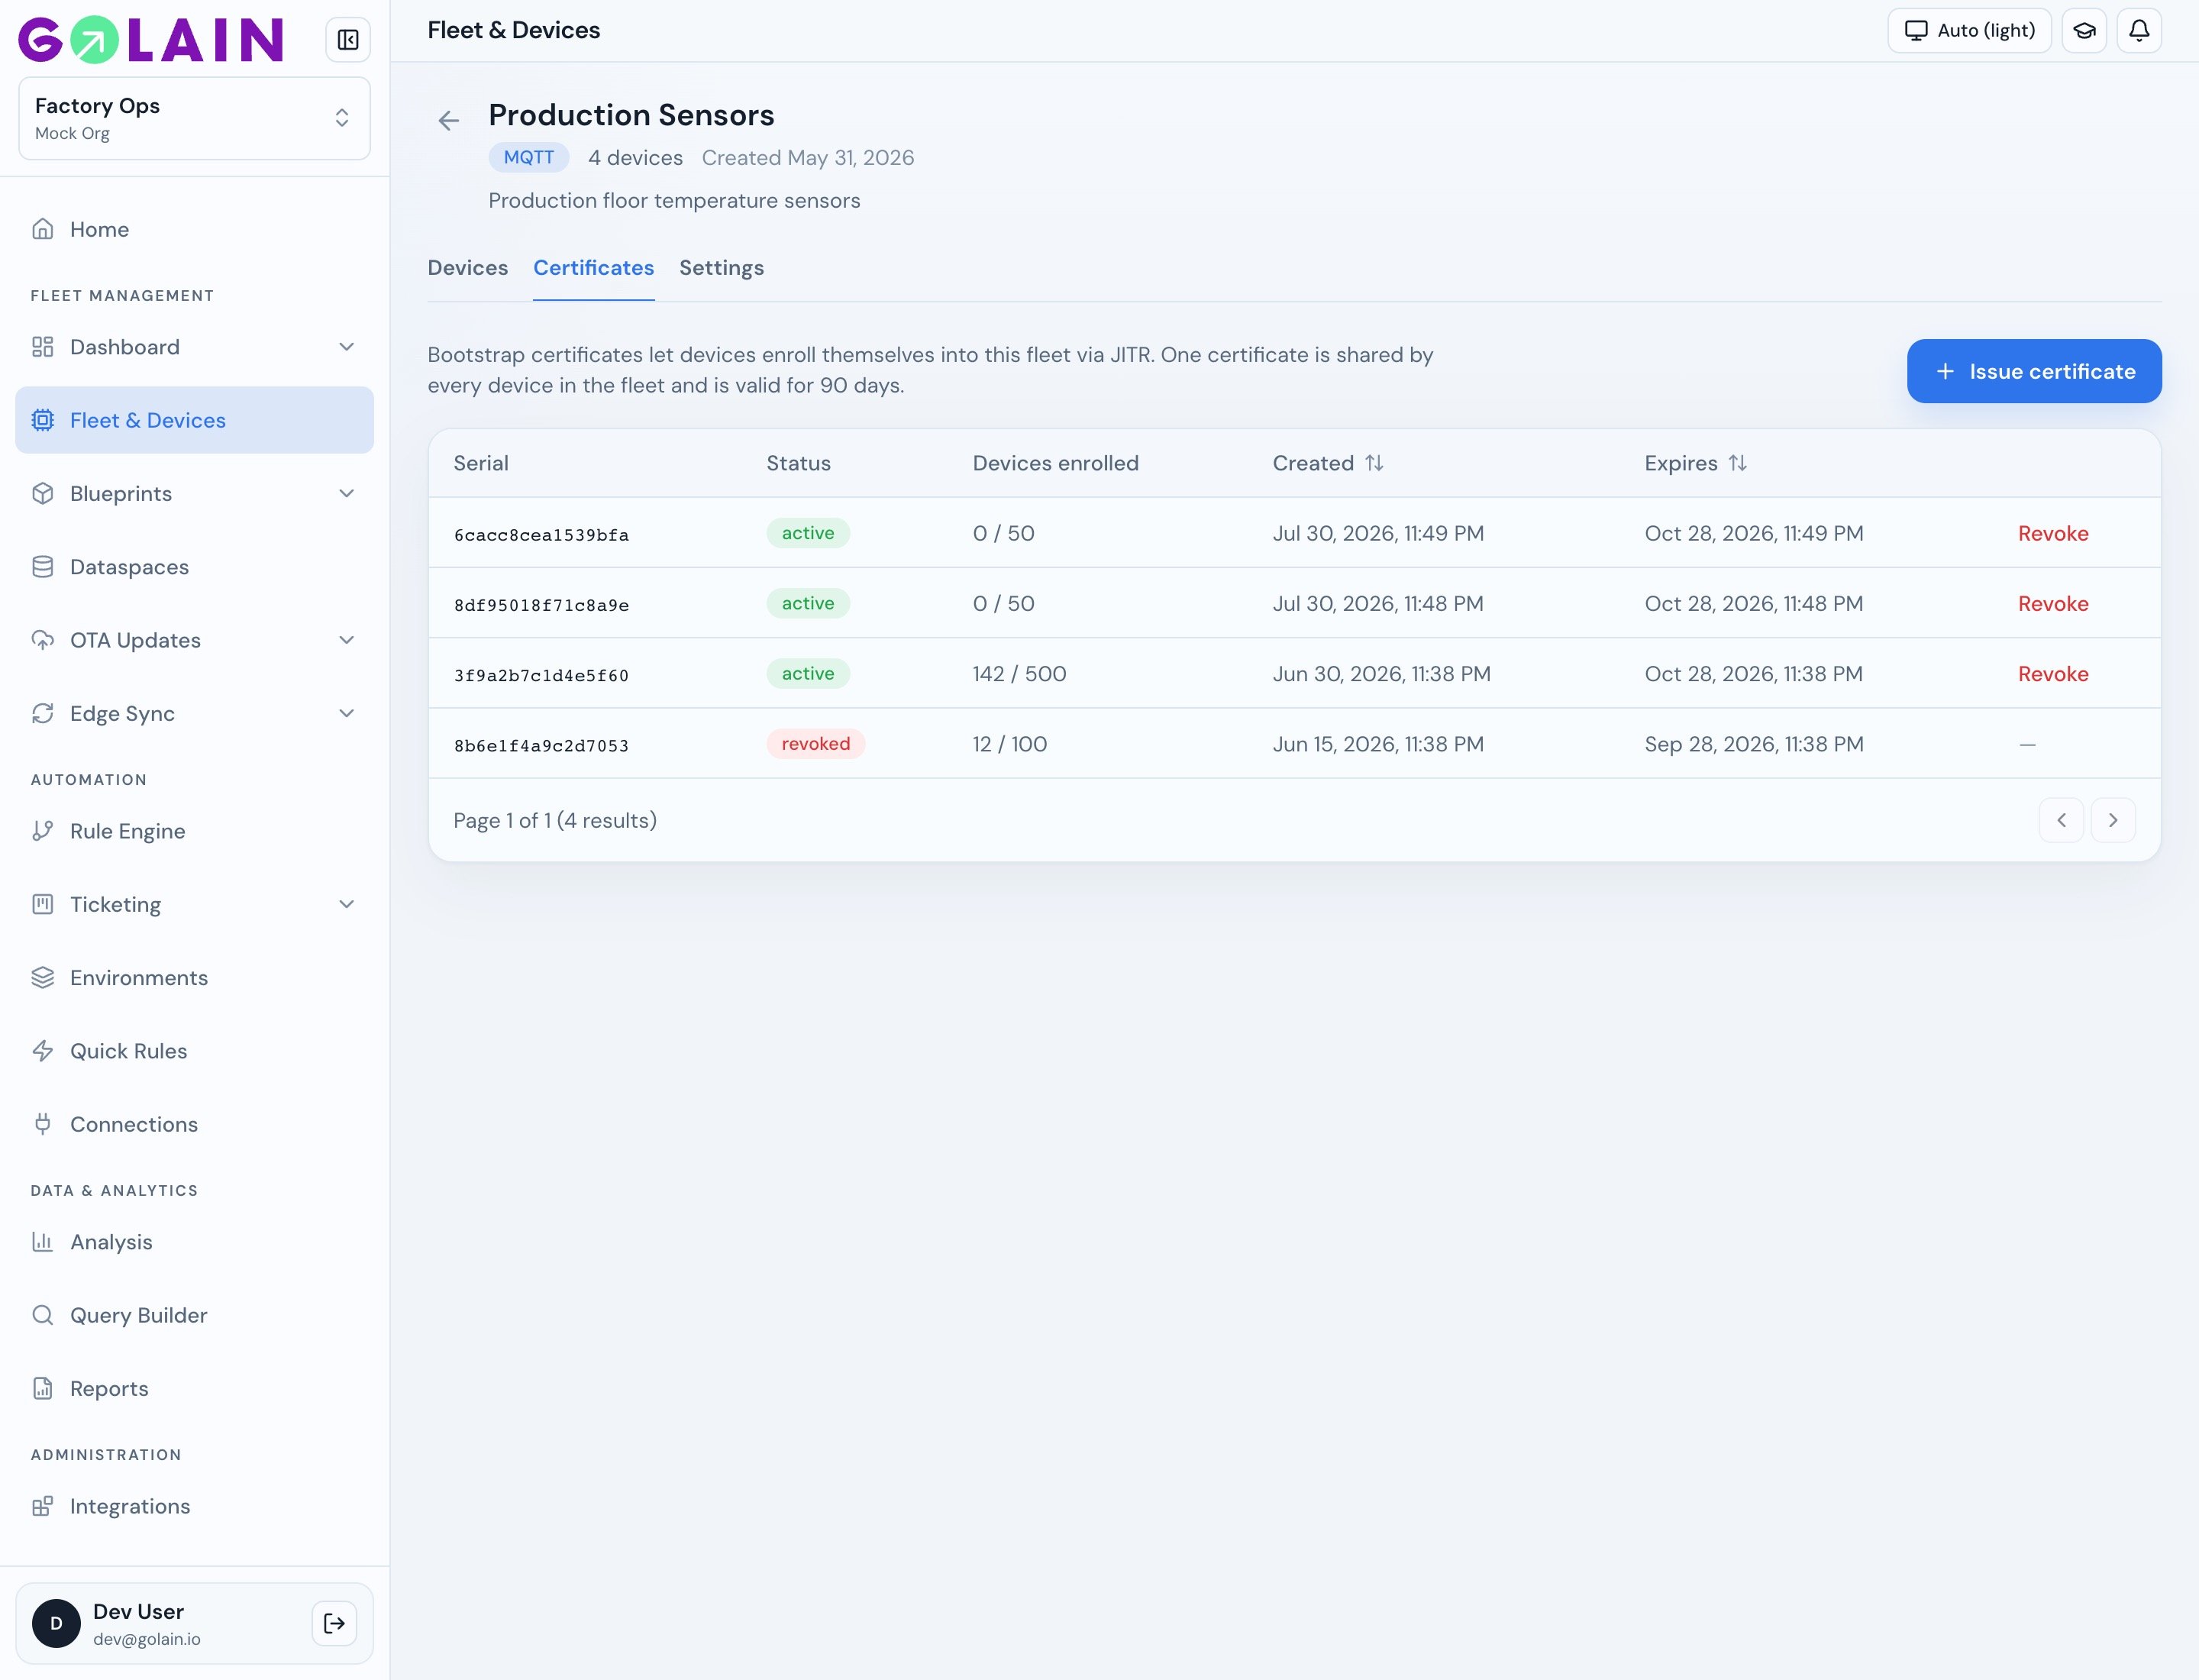Open Analysis in the sidebar
Image resolution: width=2199 pixels, height=1680 pixels.
pos(194,1242)
